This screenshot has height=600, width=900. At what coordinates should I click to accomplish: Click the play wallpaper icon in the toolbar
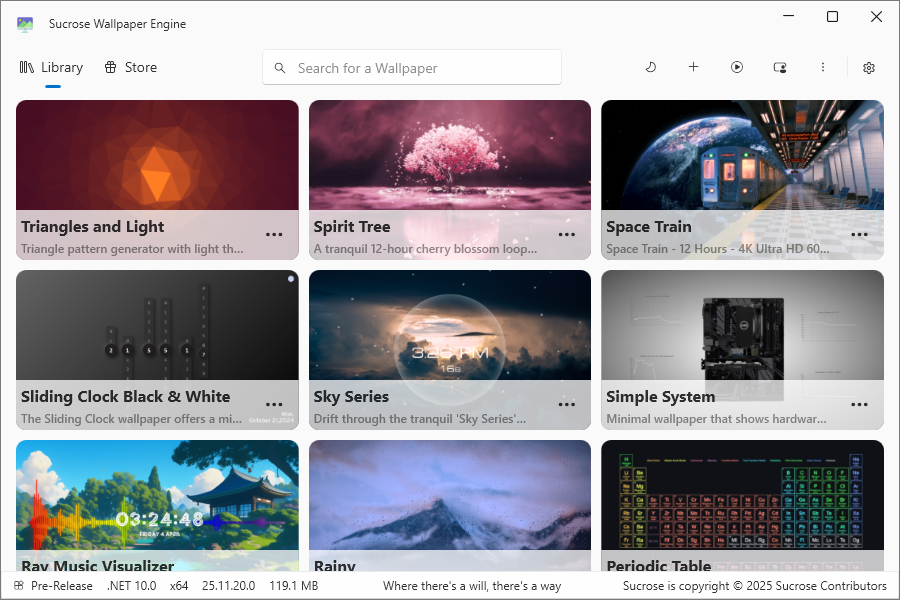coord(737,67)
